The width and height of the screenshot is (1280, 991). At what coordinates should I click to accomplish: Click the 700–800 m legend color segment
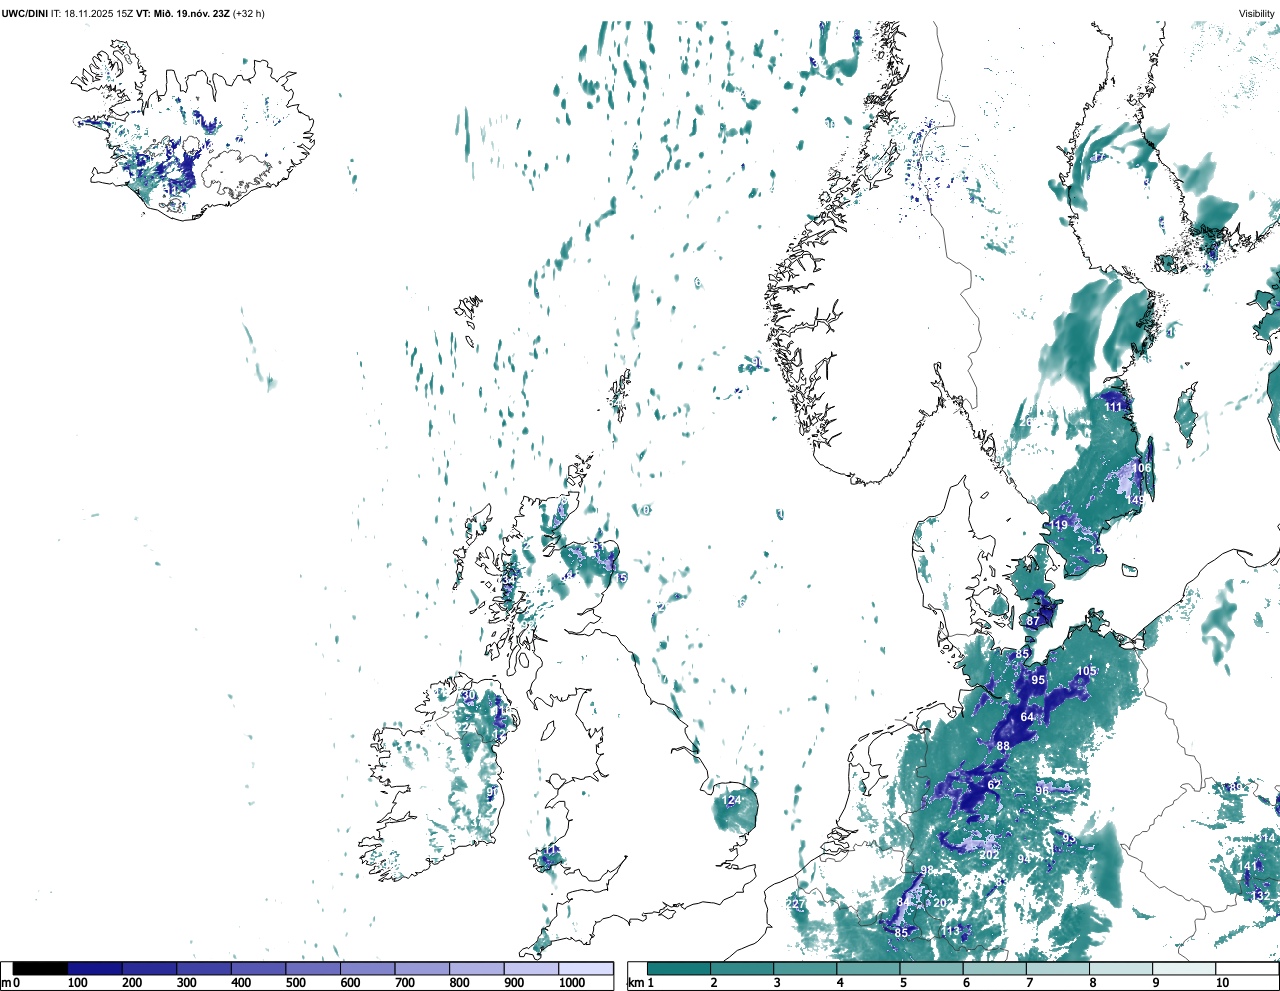click(x=422, y=968)
